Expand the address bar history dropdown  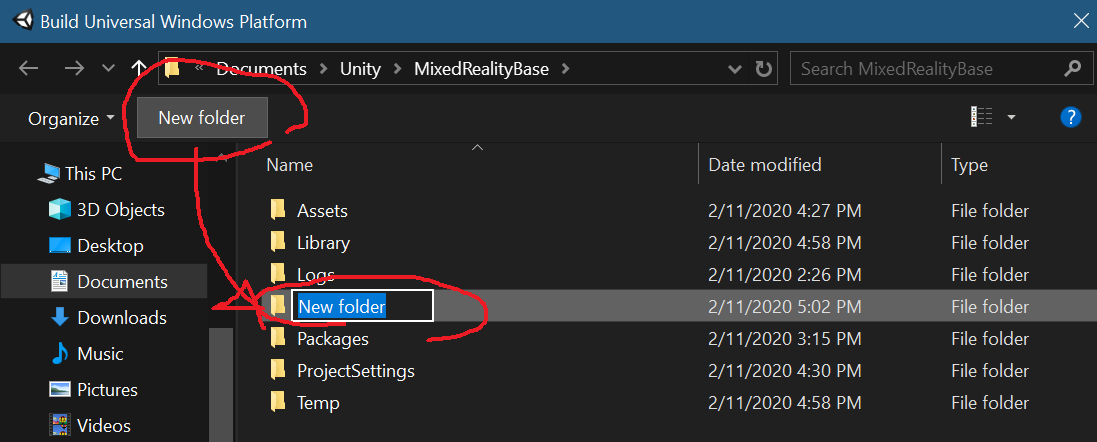[x=735, y=69]
